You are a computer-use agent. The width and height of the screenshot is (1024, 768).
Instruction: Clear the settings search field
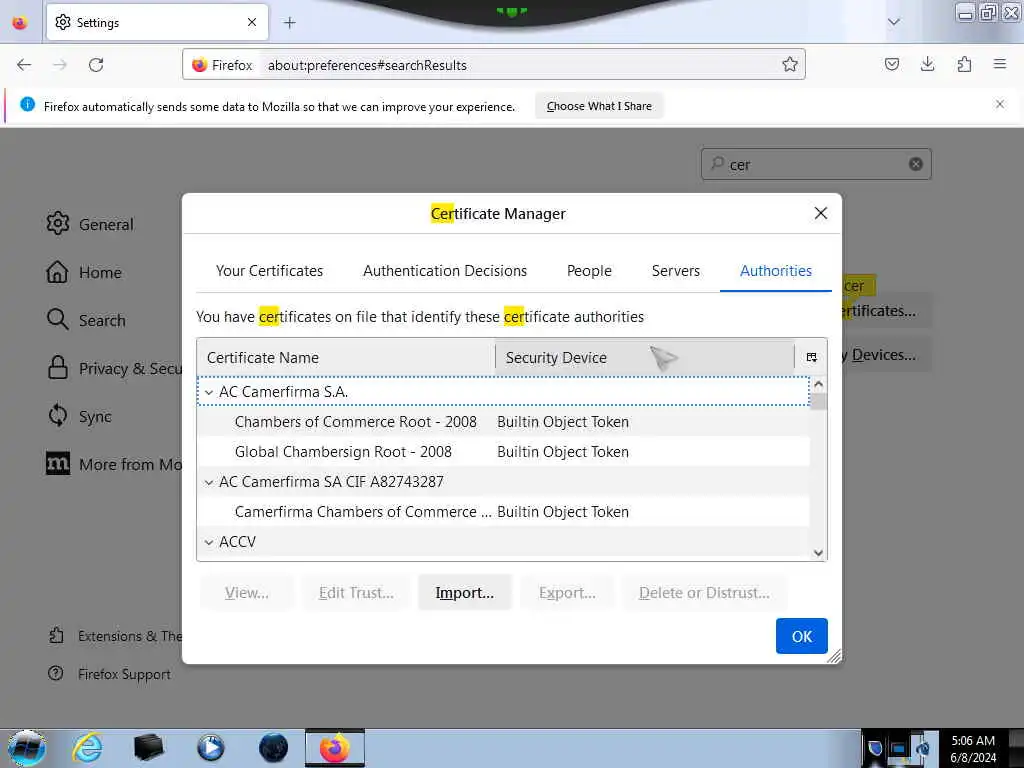916,164
